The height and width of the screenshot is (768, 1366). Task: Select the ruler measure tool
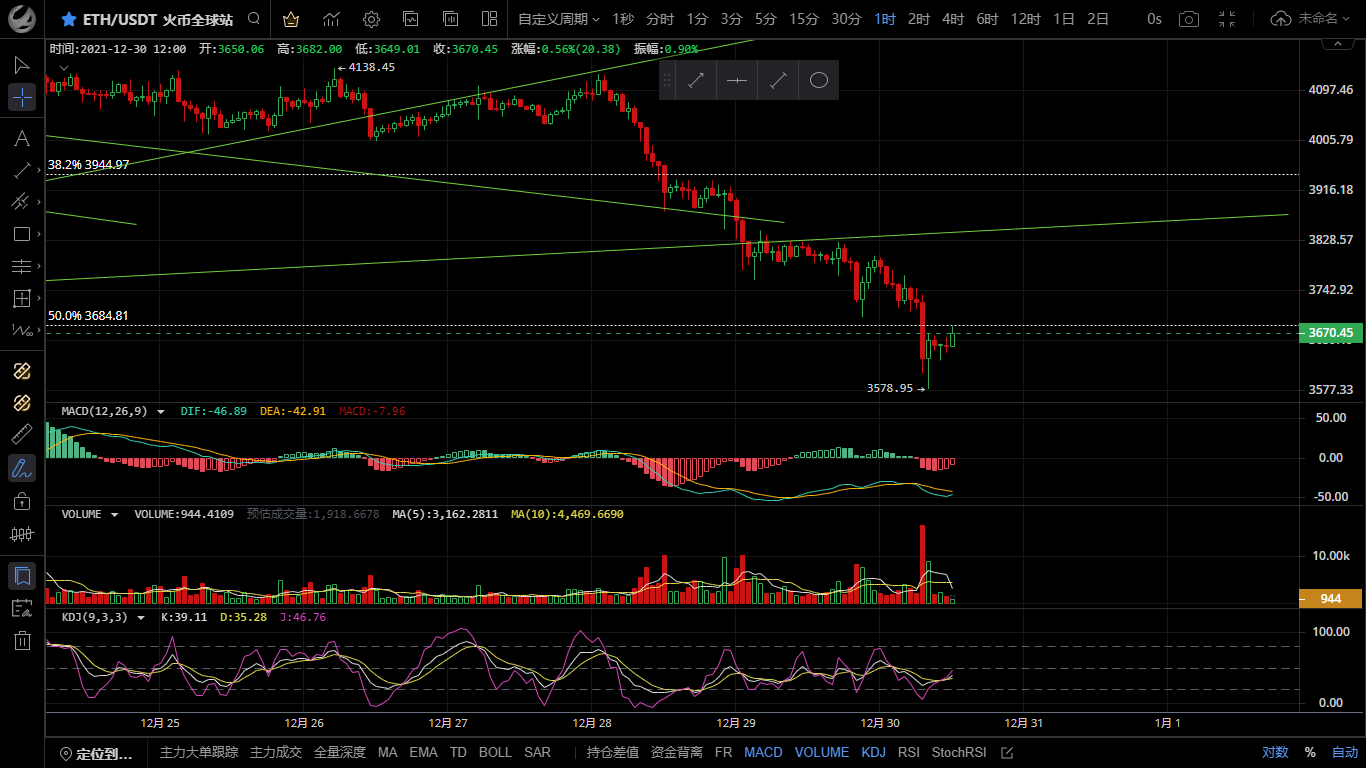coord(22,435)
